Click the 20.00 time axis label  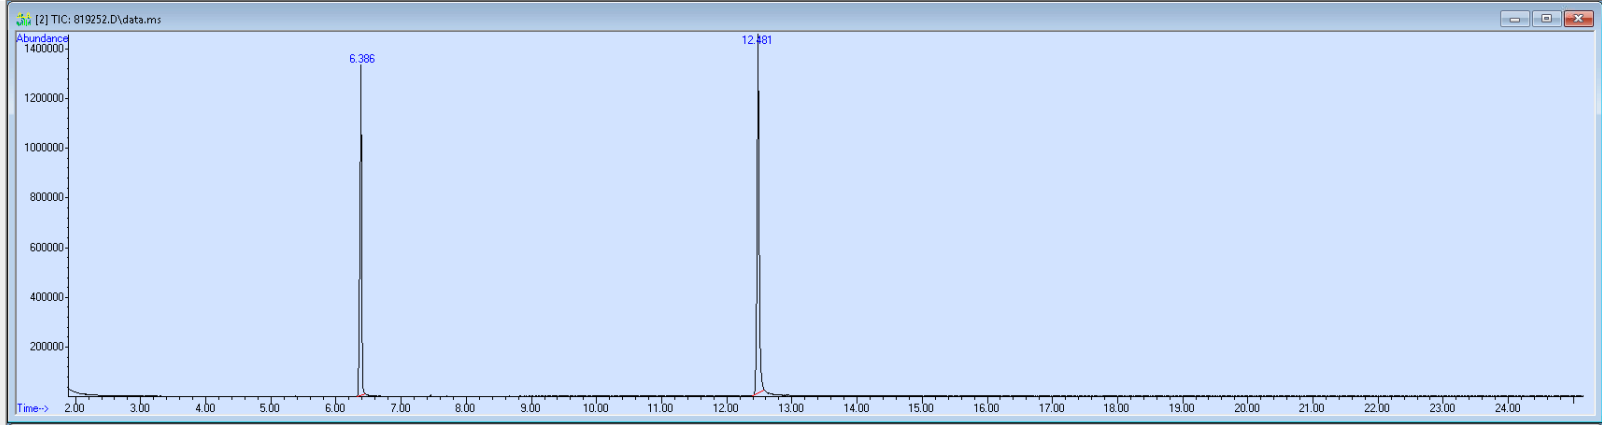(x=1247, y=408)
